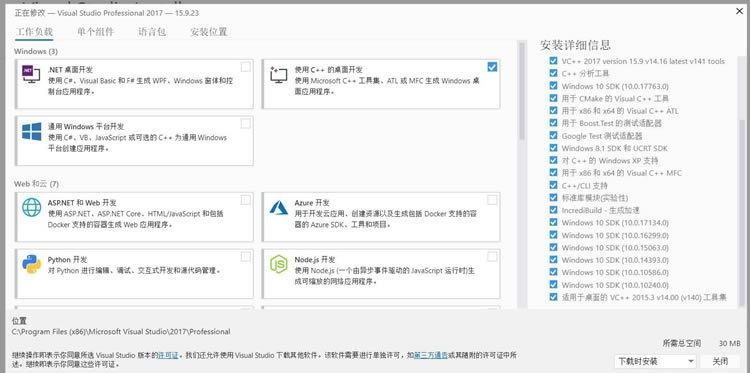Select the Node.js 开发 card title

tap(315, 260)
